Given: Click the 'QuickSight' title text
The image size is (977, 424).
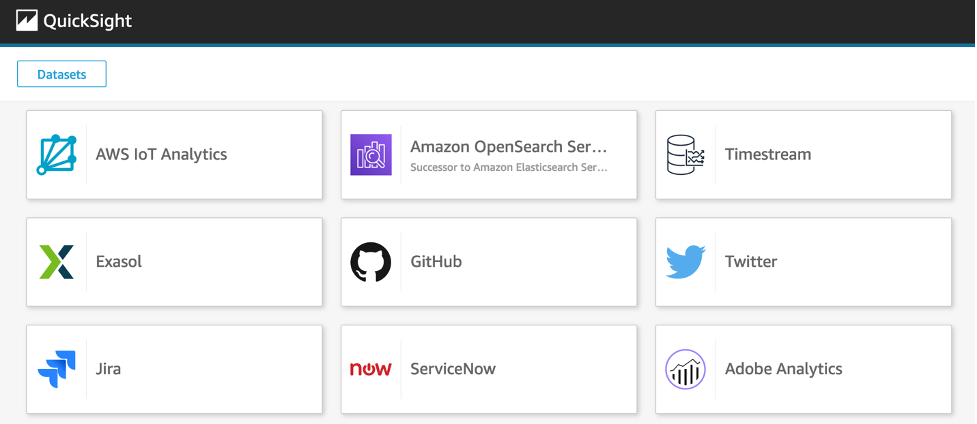Looking at the screenshot, I should (x=88, y=21).
